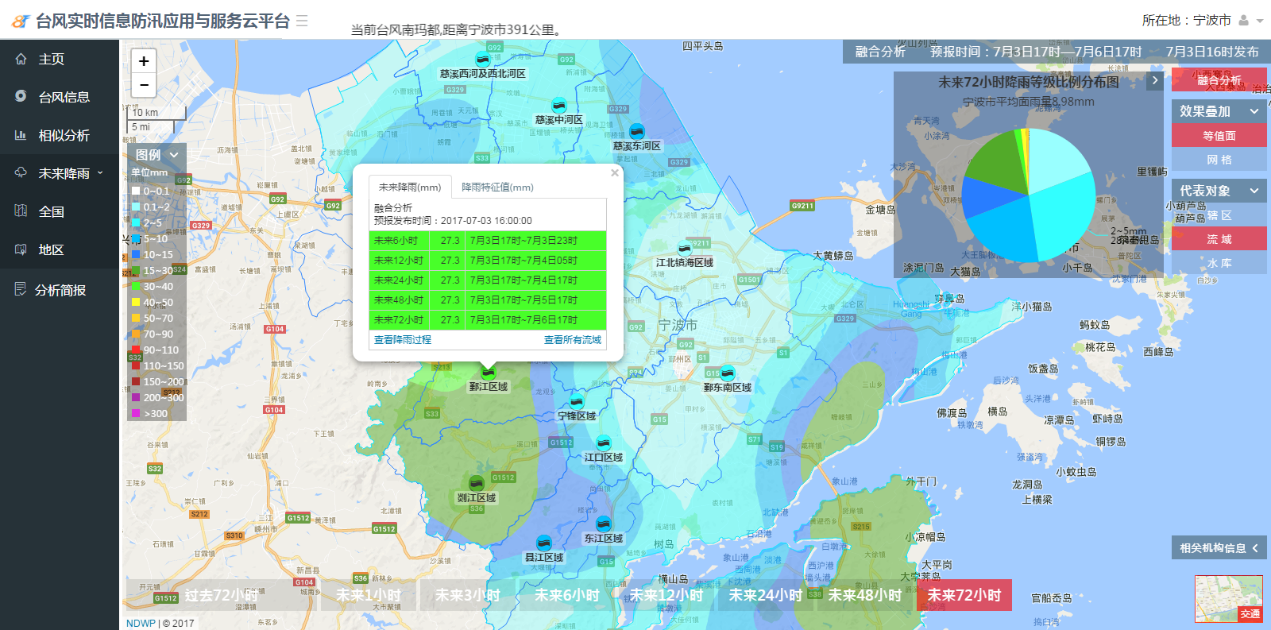Click the 鄞东南区域 basin marker icon
This screenshot has height=630, width=1271.
click(x=727, y=372)
